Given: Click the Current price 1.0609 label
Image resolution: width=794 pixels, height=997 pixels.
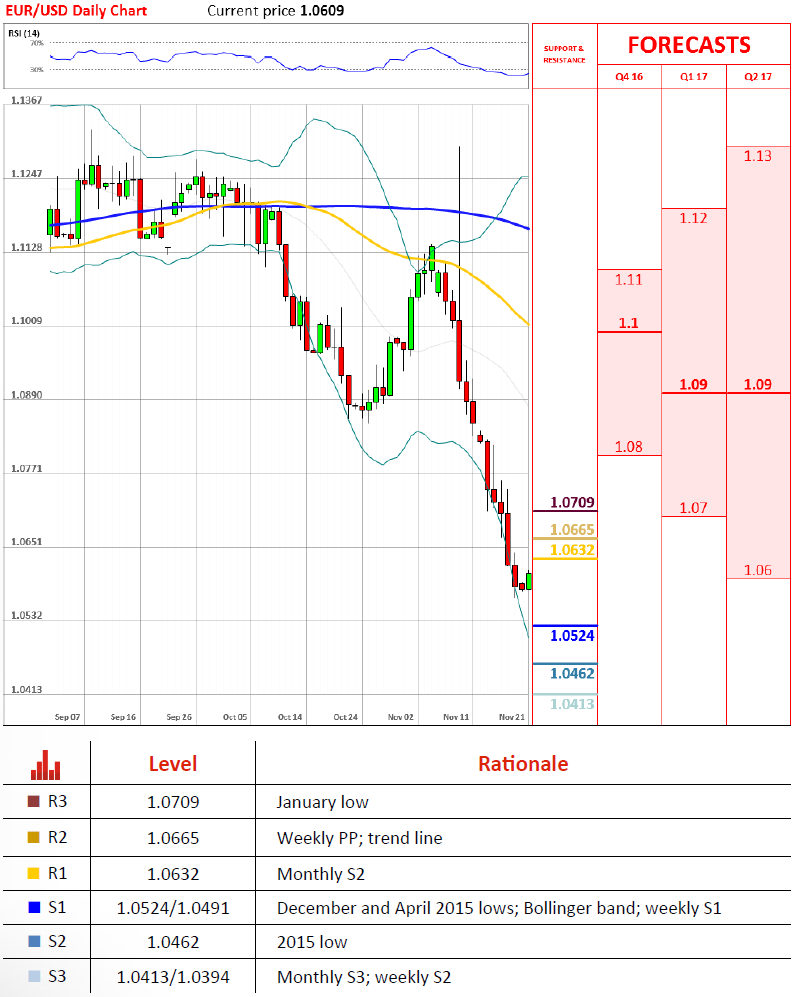Looking at the screenshot, I should click(275, 11).
